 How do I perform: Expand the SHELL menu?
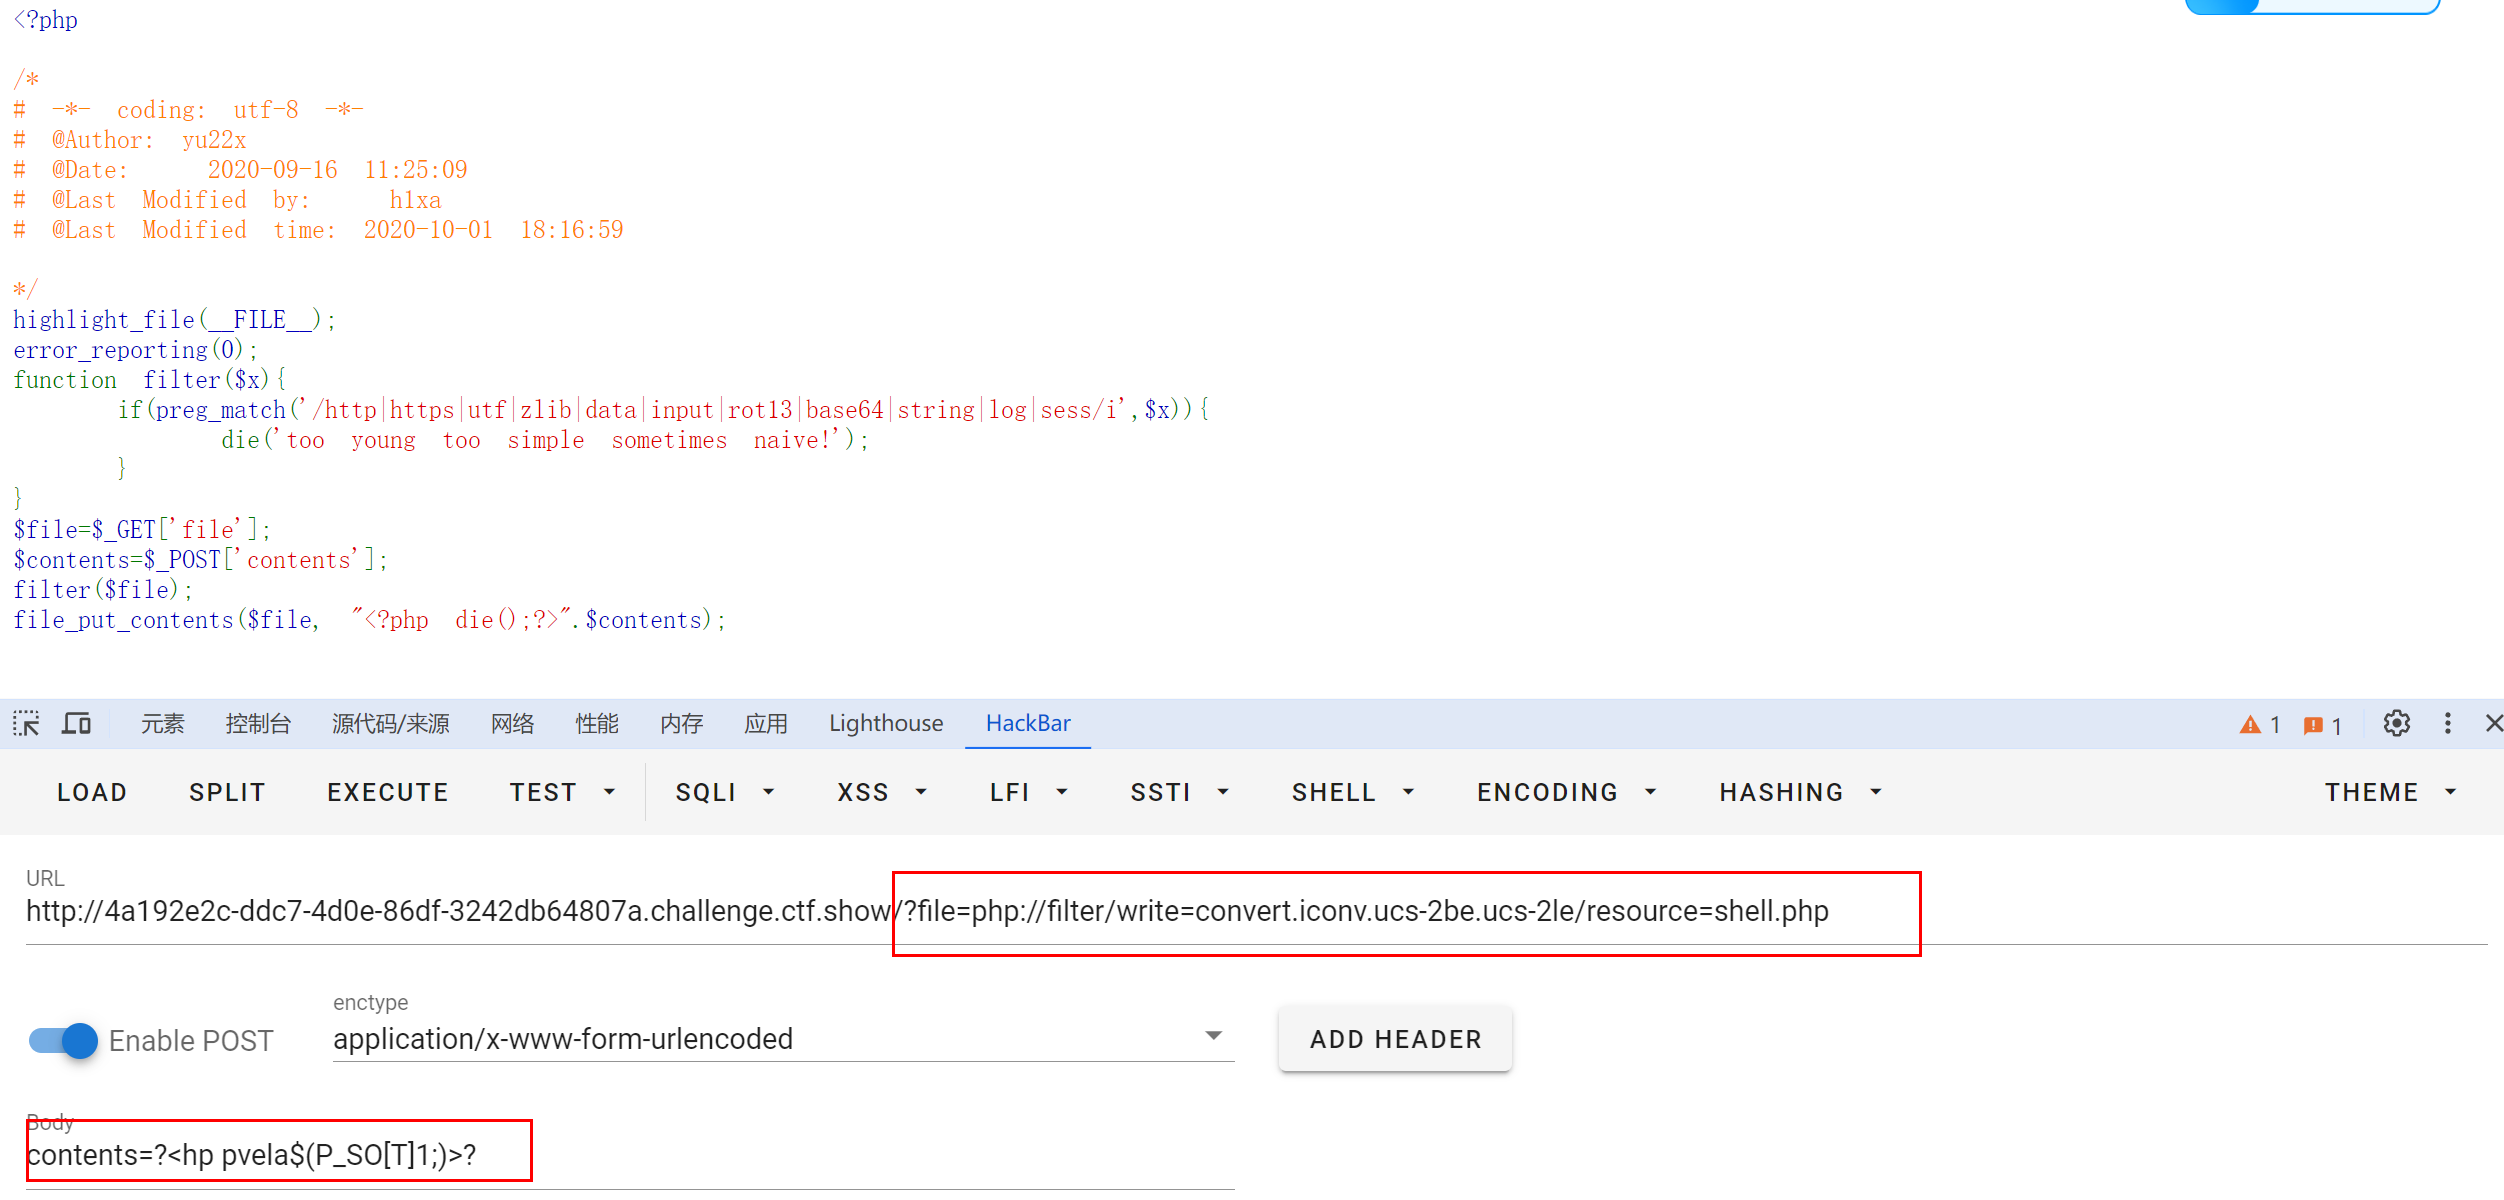click(x=1353, y=792)
